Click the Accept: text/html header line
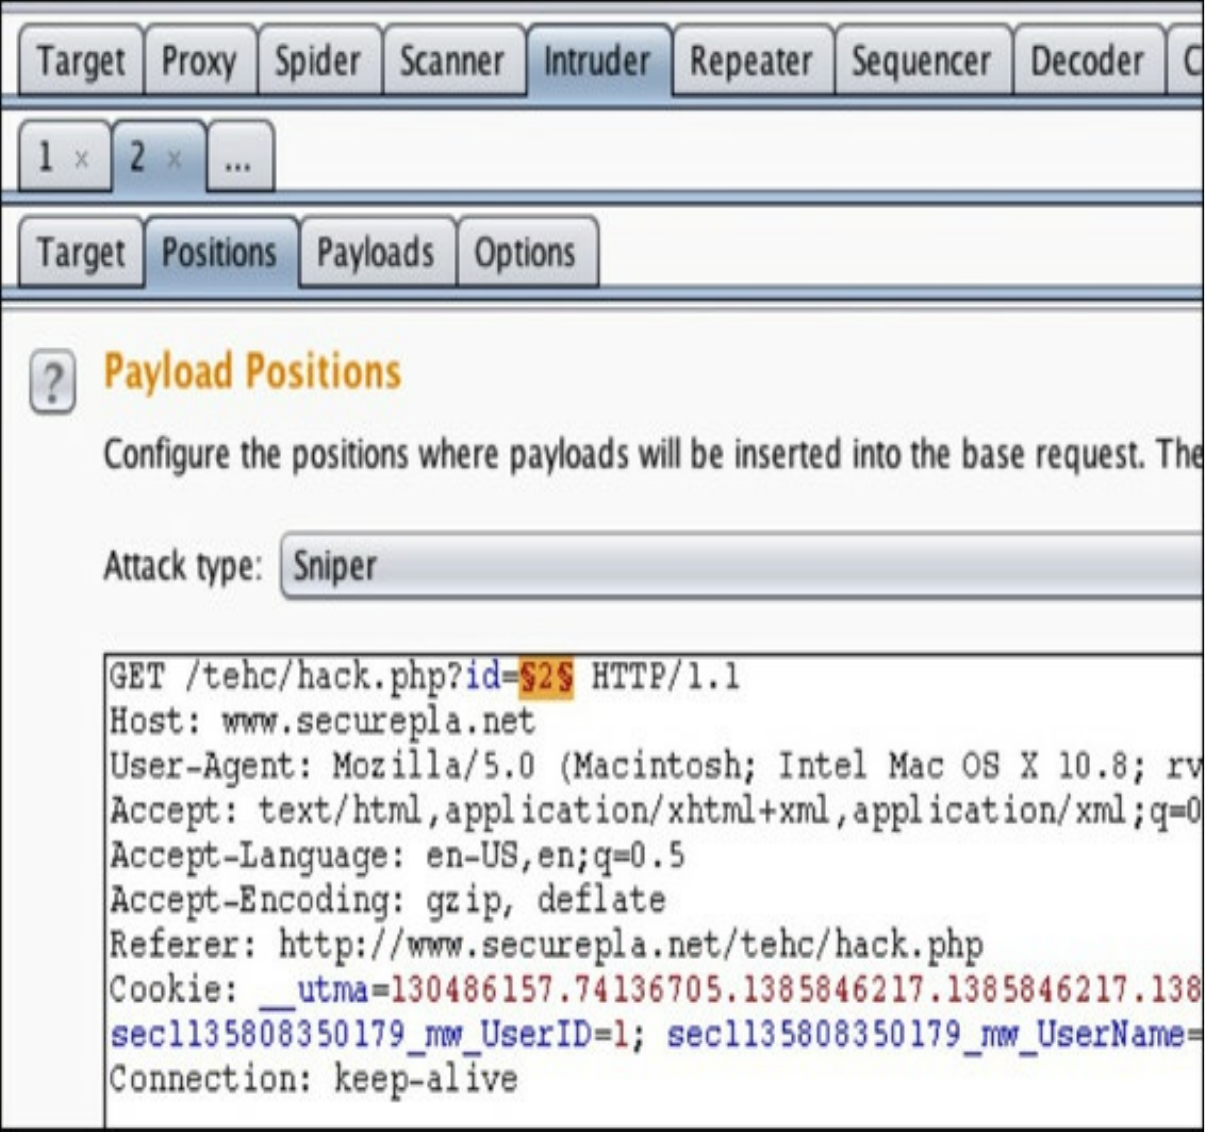The width and height of the screenshot is (1205, 1132). [656, 810]
